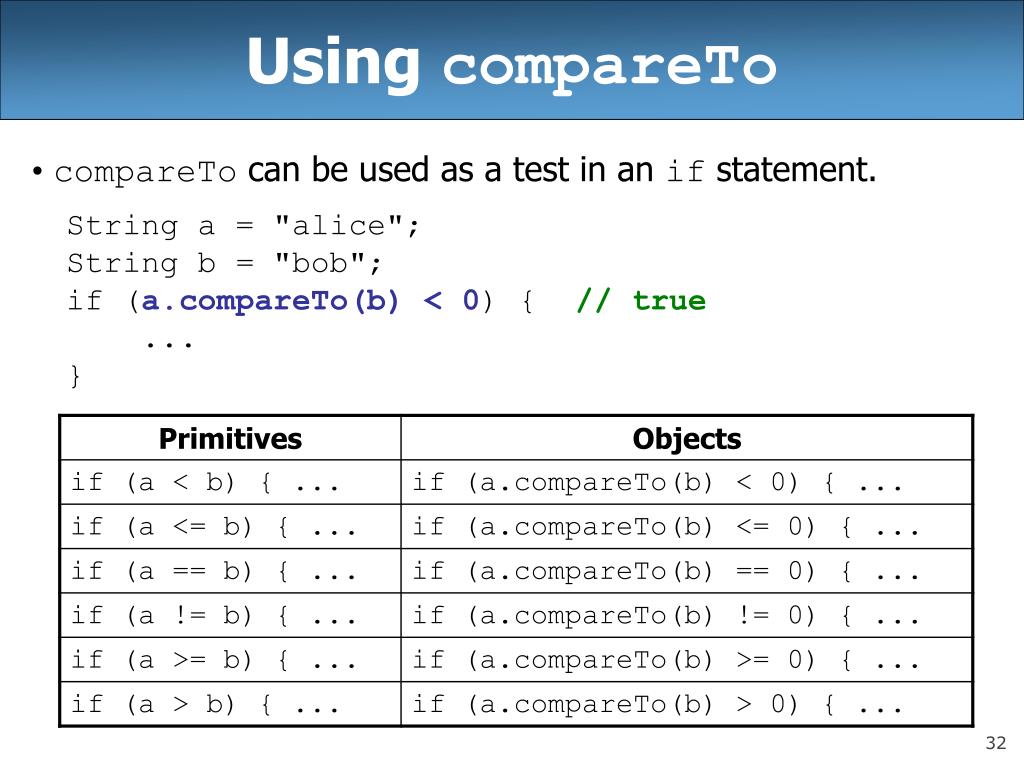This screenshot has width=1024, height=768.
Task: Click the cell a.compareTo(b) >= 0
Action: pyautogui.click(x=687, y=660)
